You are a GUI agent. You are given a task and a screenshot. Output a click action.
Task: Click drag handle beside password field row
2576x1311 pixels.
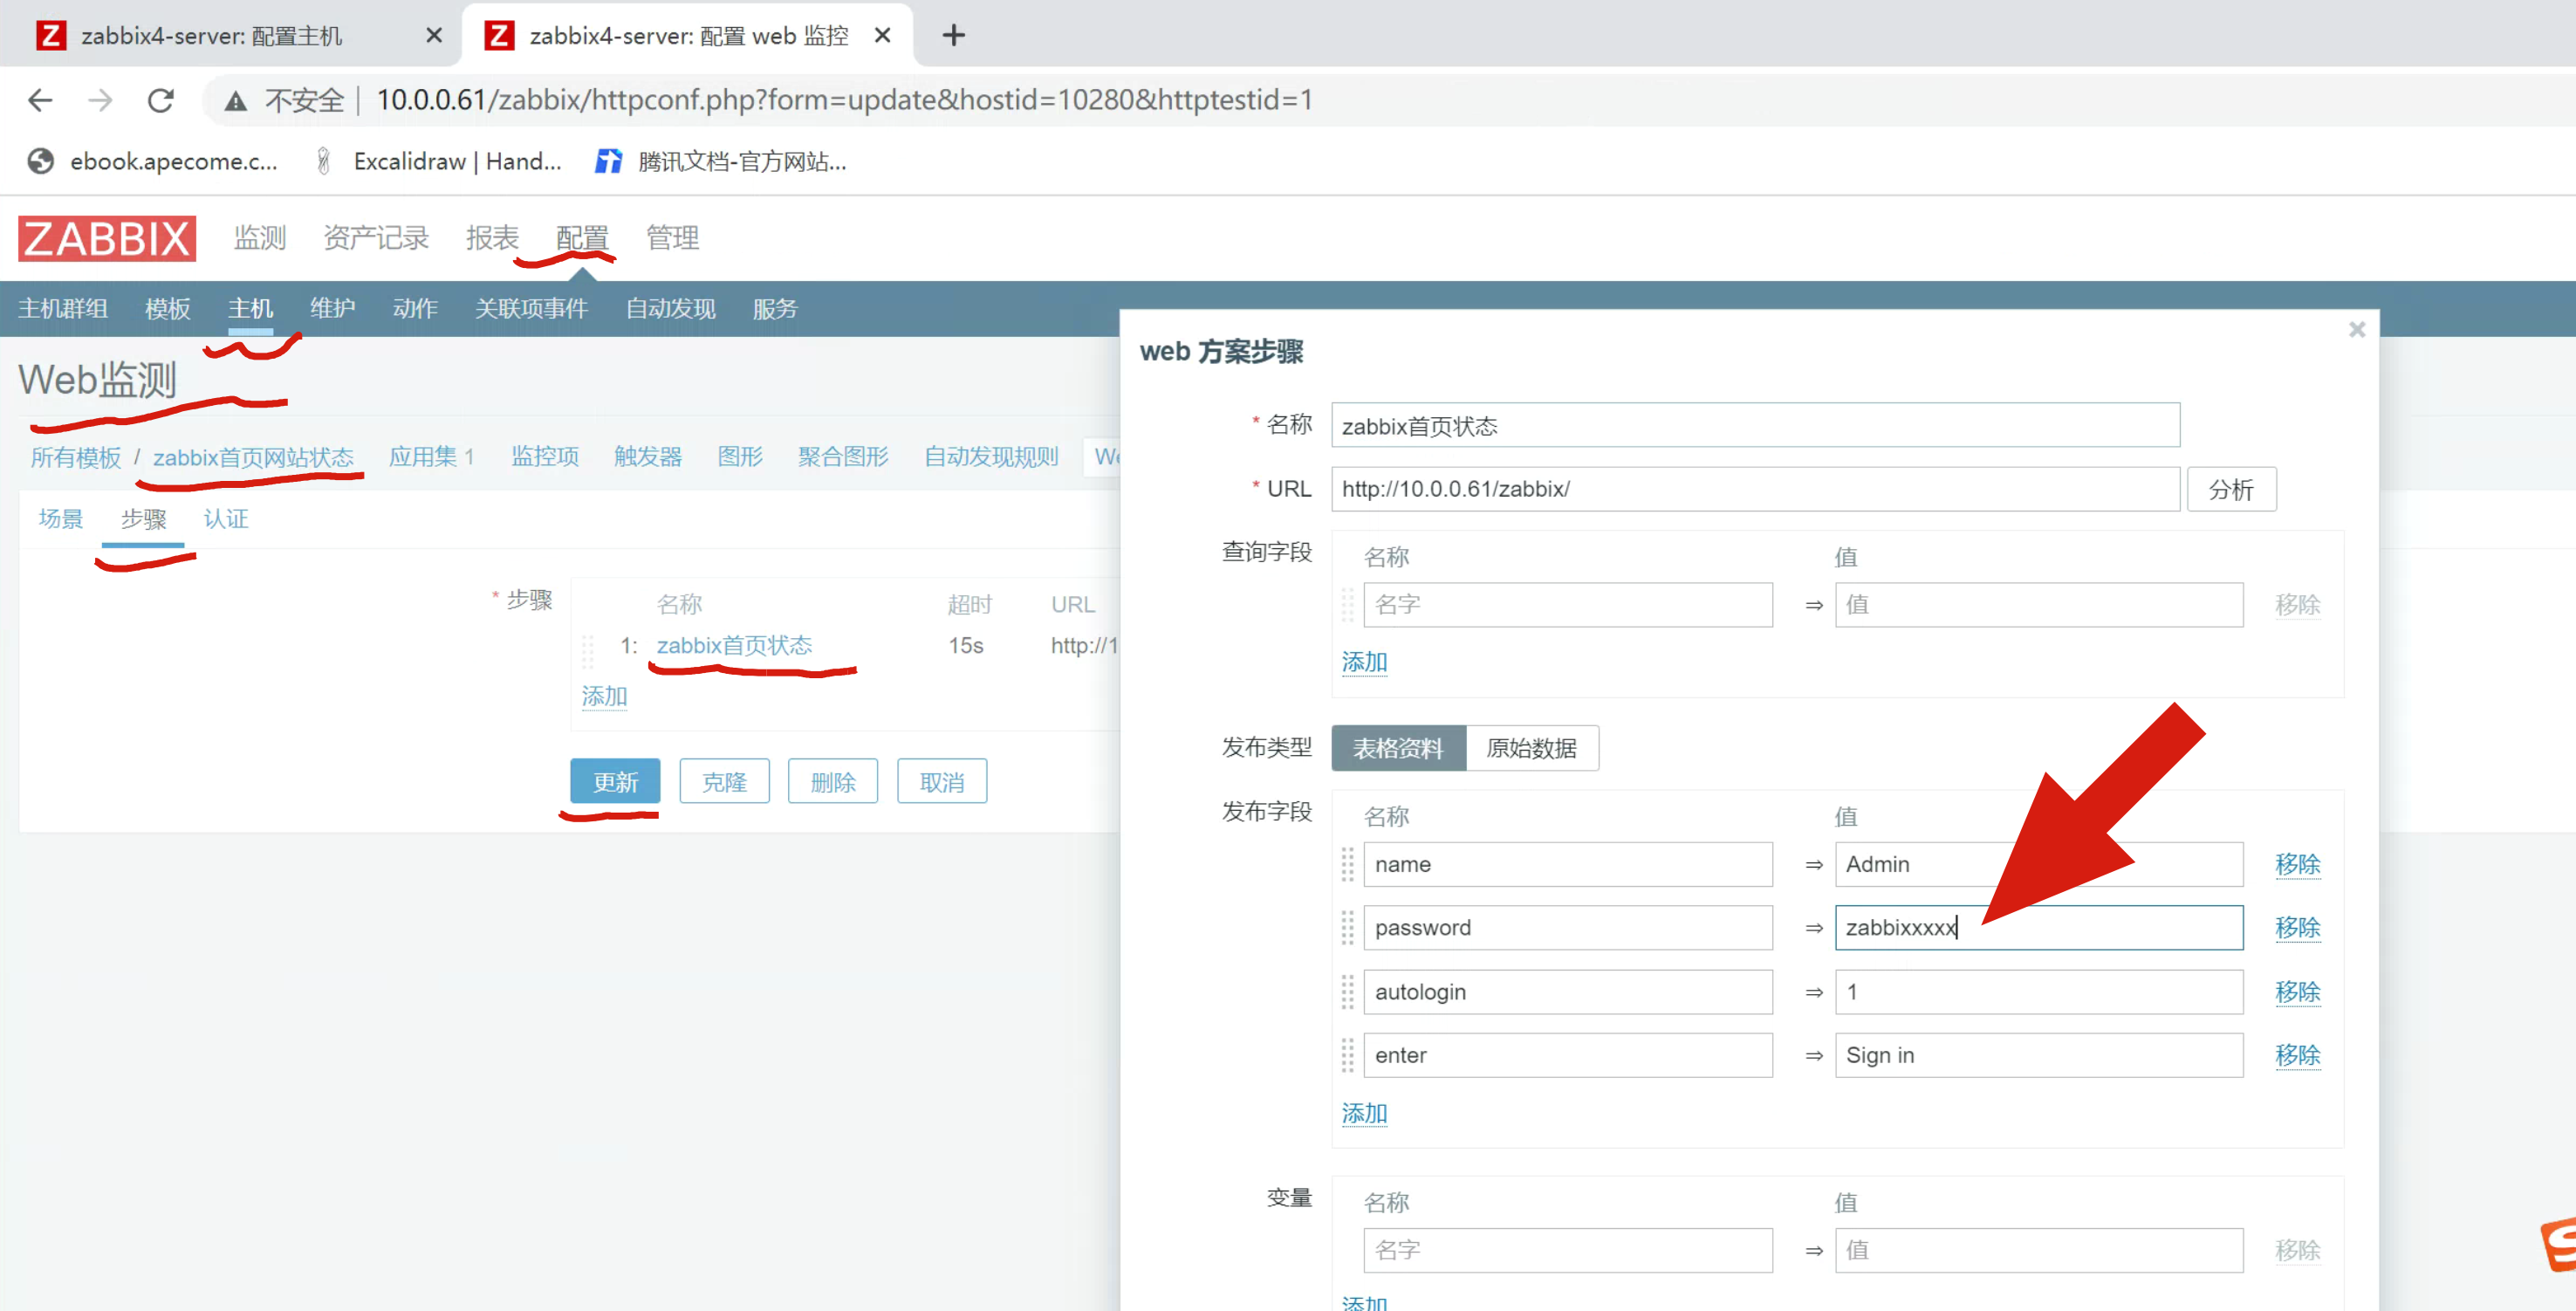click(x=1347, y=928)
